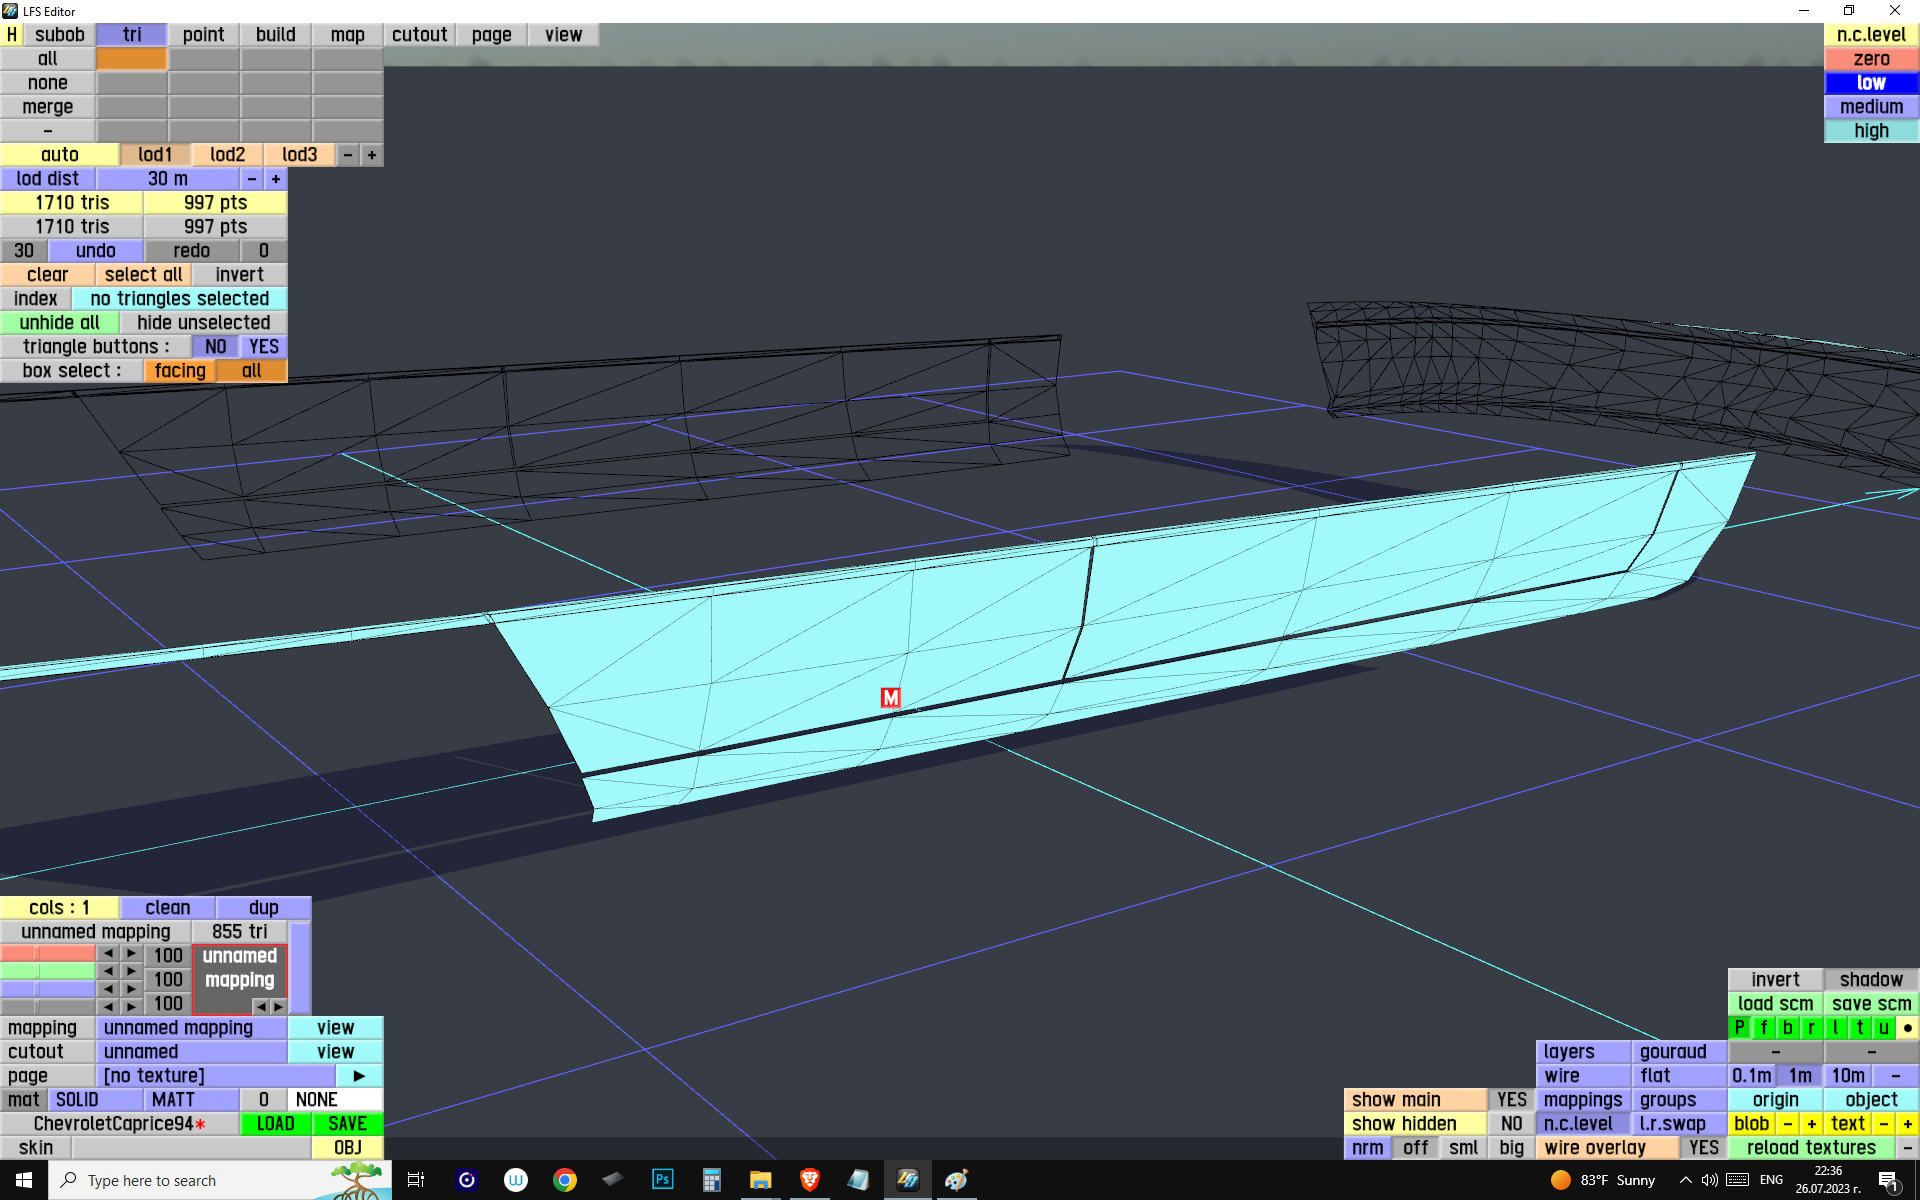Select the 'high' n.c.level option

pos(1870,130)
